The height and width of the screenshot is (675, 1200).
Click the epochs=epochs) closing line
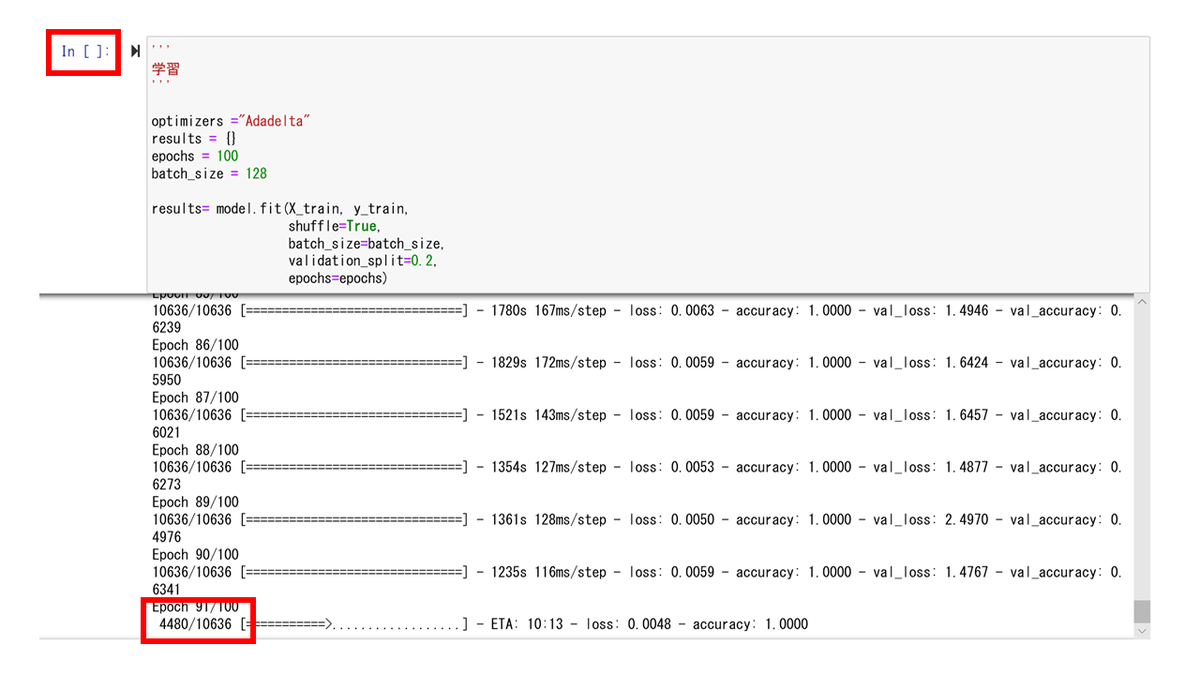[x=337, y=278]
